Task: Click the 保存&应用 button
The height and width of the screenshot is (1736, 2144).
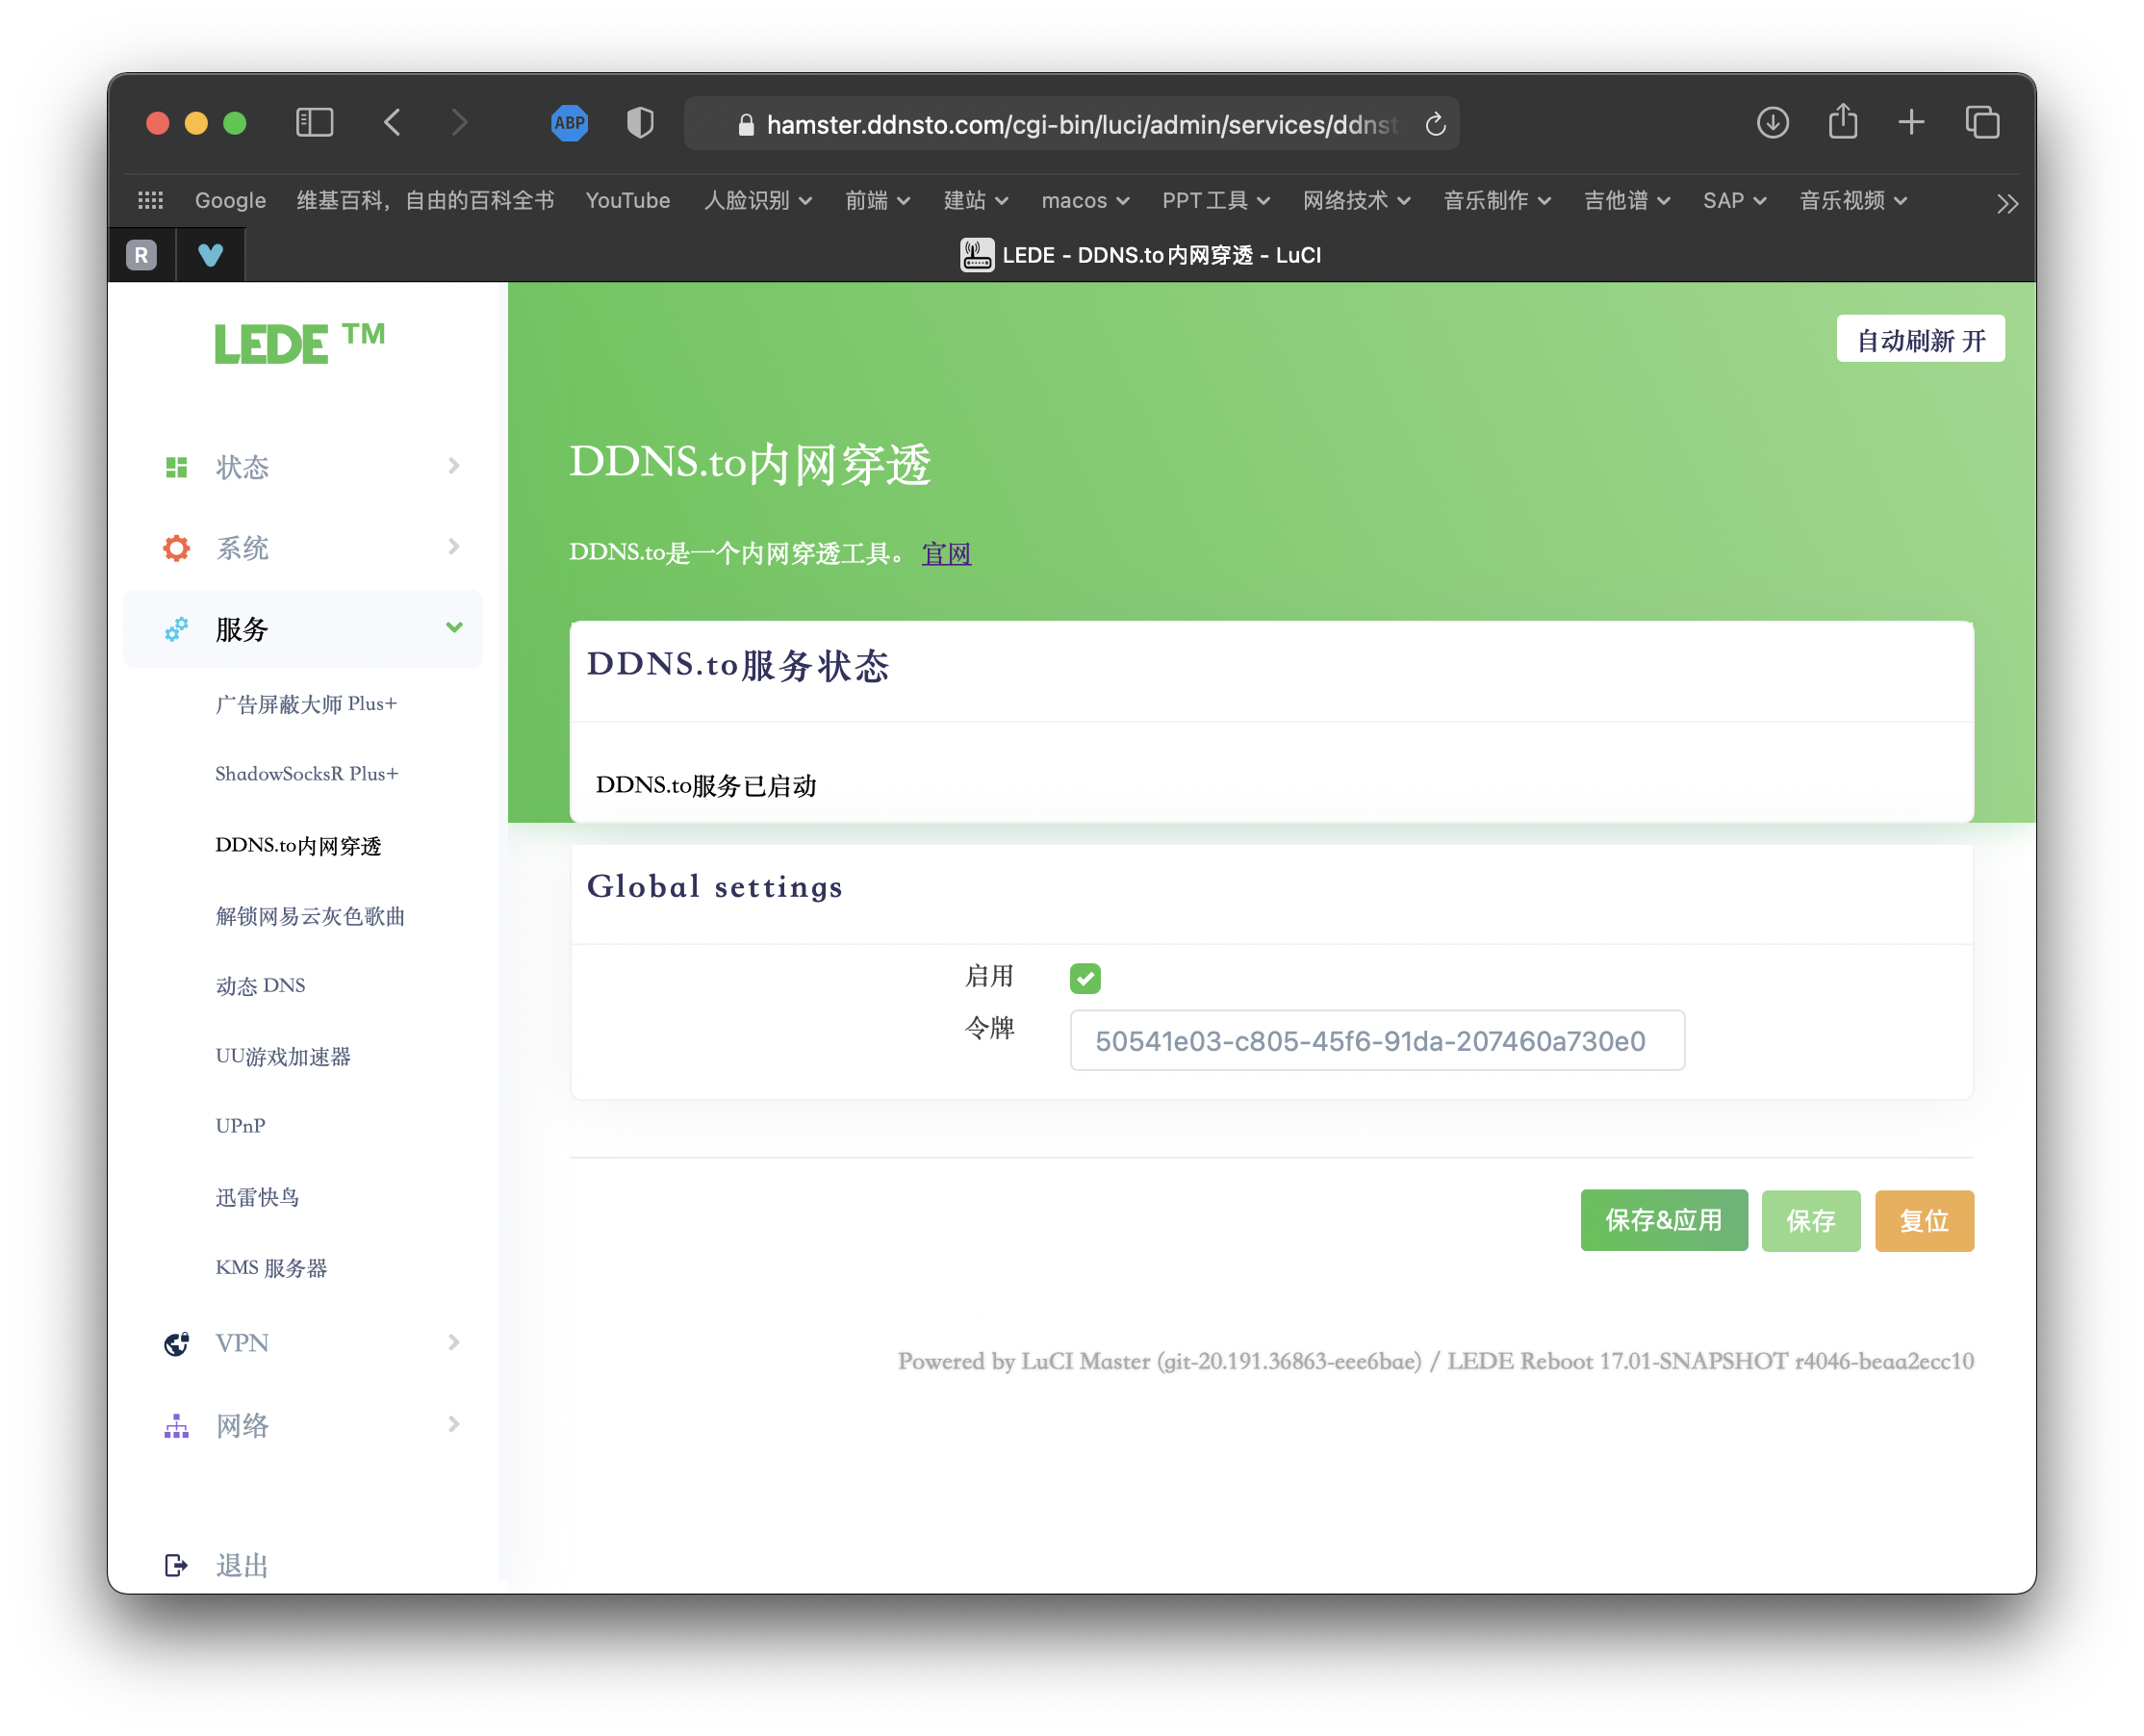Action: [x=1663, y=1220]
